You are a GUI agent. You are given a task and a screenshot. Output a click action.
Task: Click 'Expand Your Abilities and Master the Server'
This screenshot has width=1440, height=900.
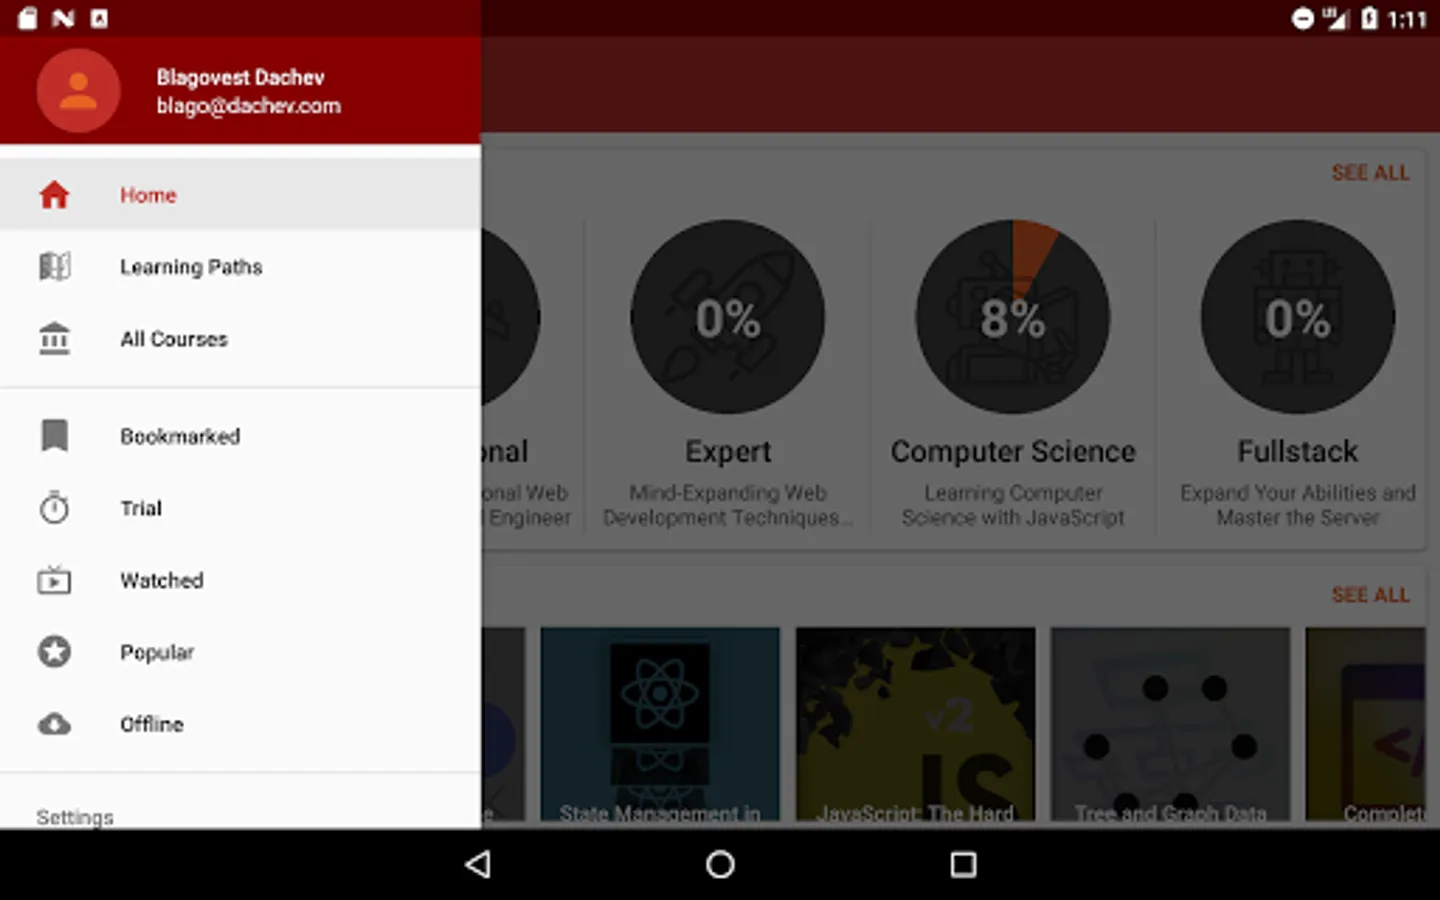(x=1298, y=505)
